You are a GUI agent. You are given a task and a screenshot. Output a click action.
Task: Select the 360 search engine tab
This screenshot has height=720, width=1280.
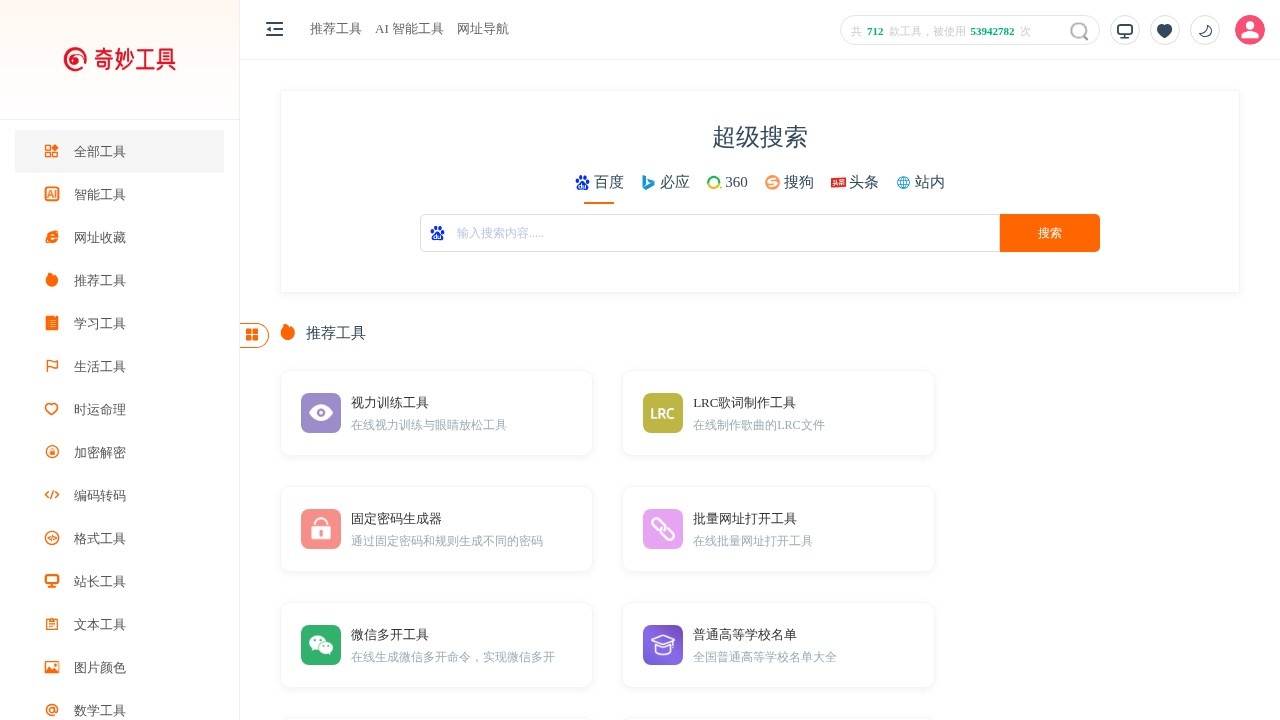(727, 182)
